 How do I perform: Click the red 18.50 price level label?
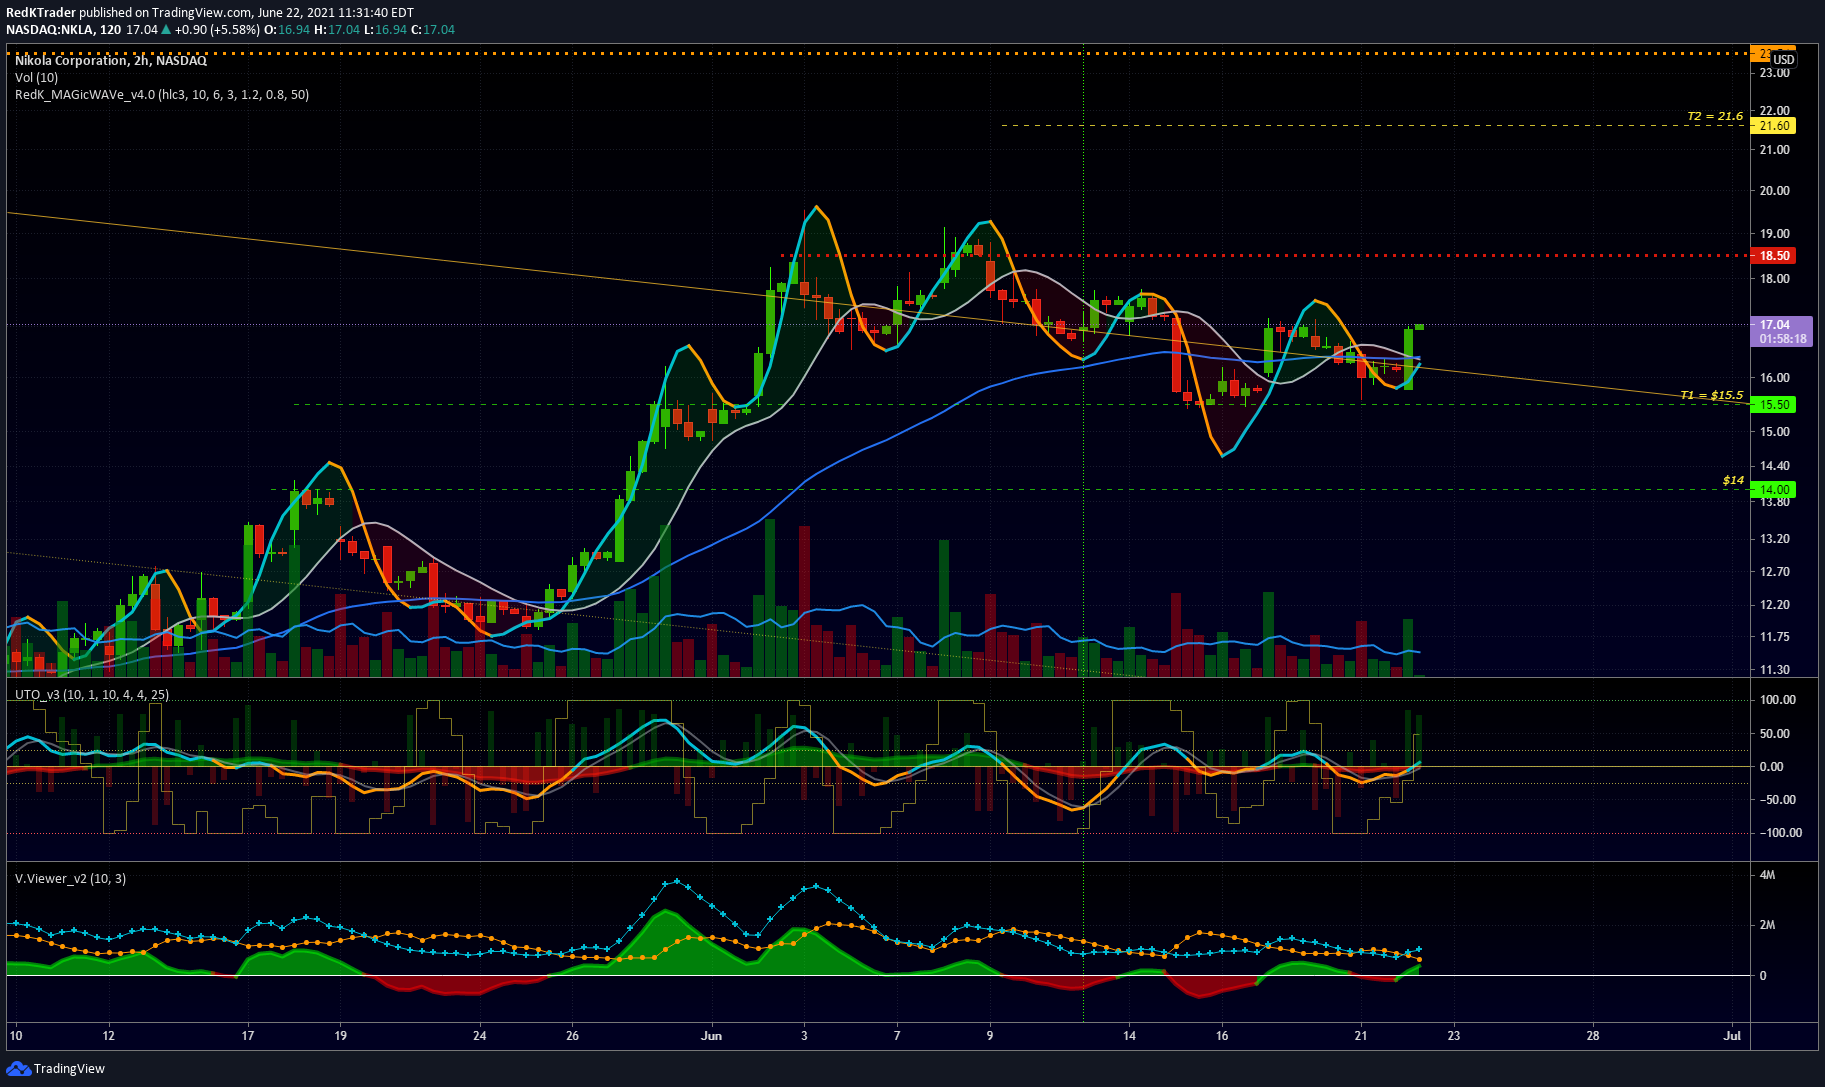(x=1774, y=256)
